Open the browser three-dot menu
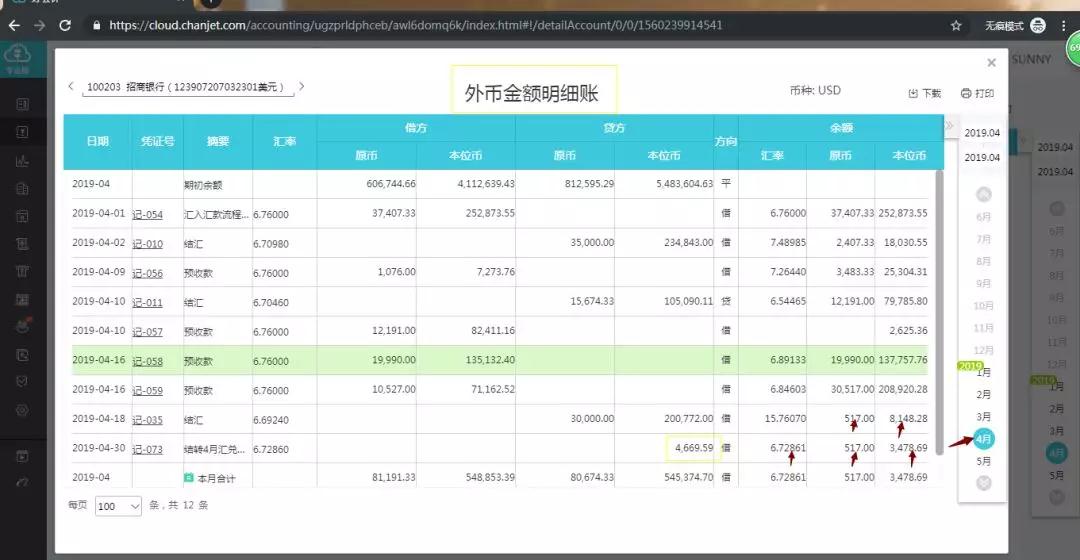 point(1065,25)
